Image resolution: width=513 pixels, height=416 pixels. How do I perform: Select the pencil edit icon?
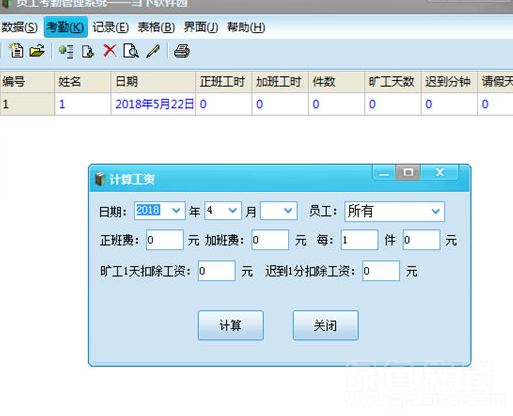153,51
